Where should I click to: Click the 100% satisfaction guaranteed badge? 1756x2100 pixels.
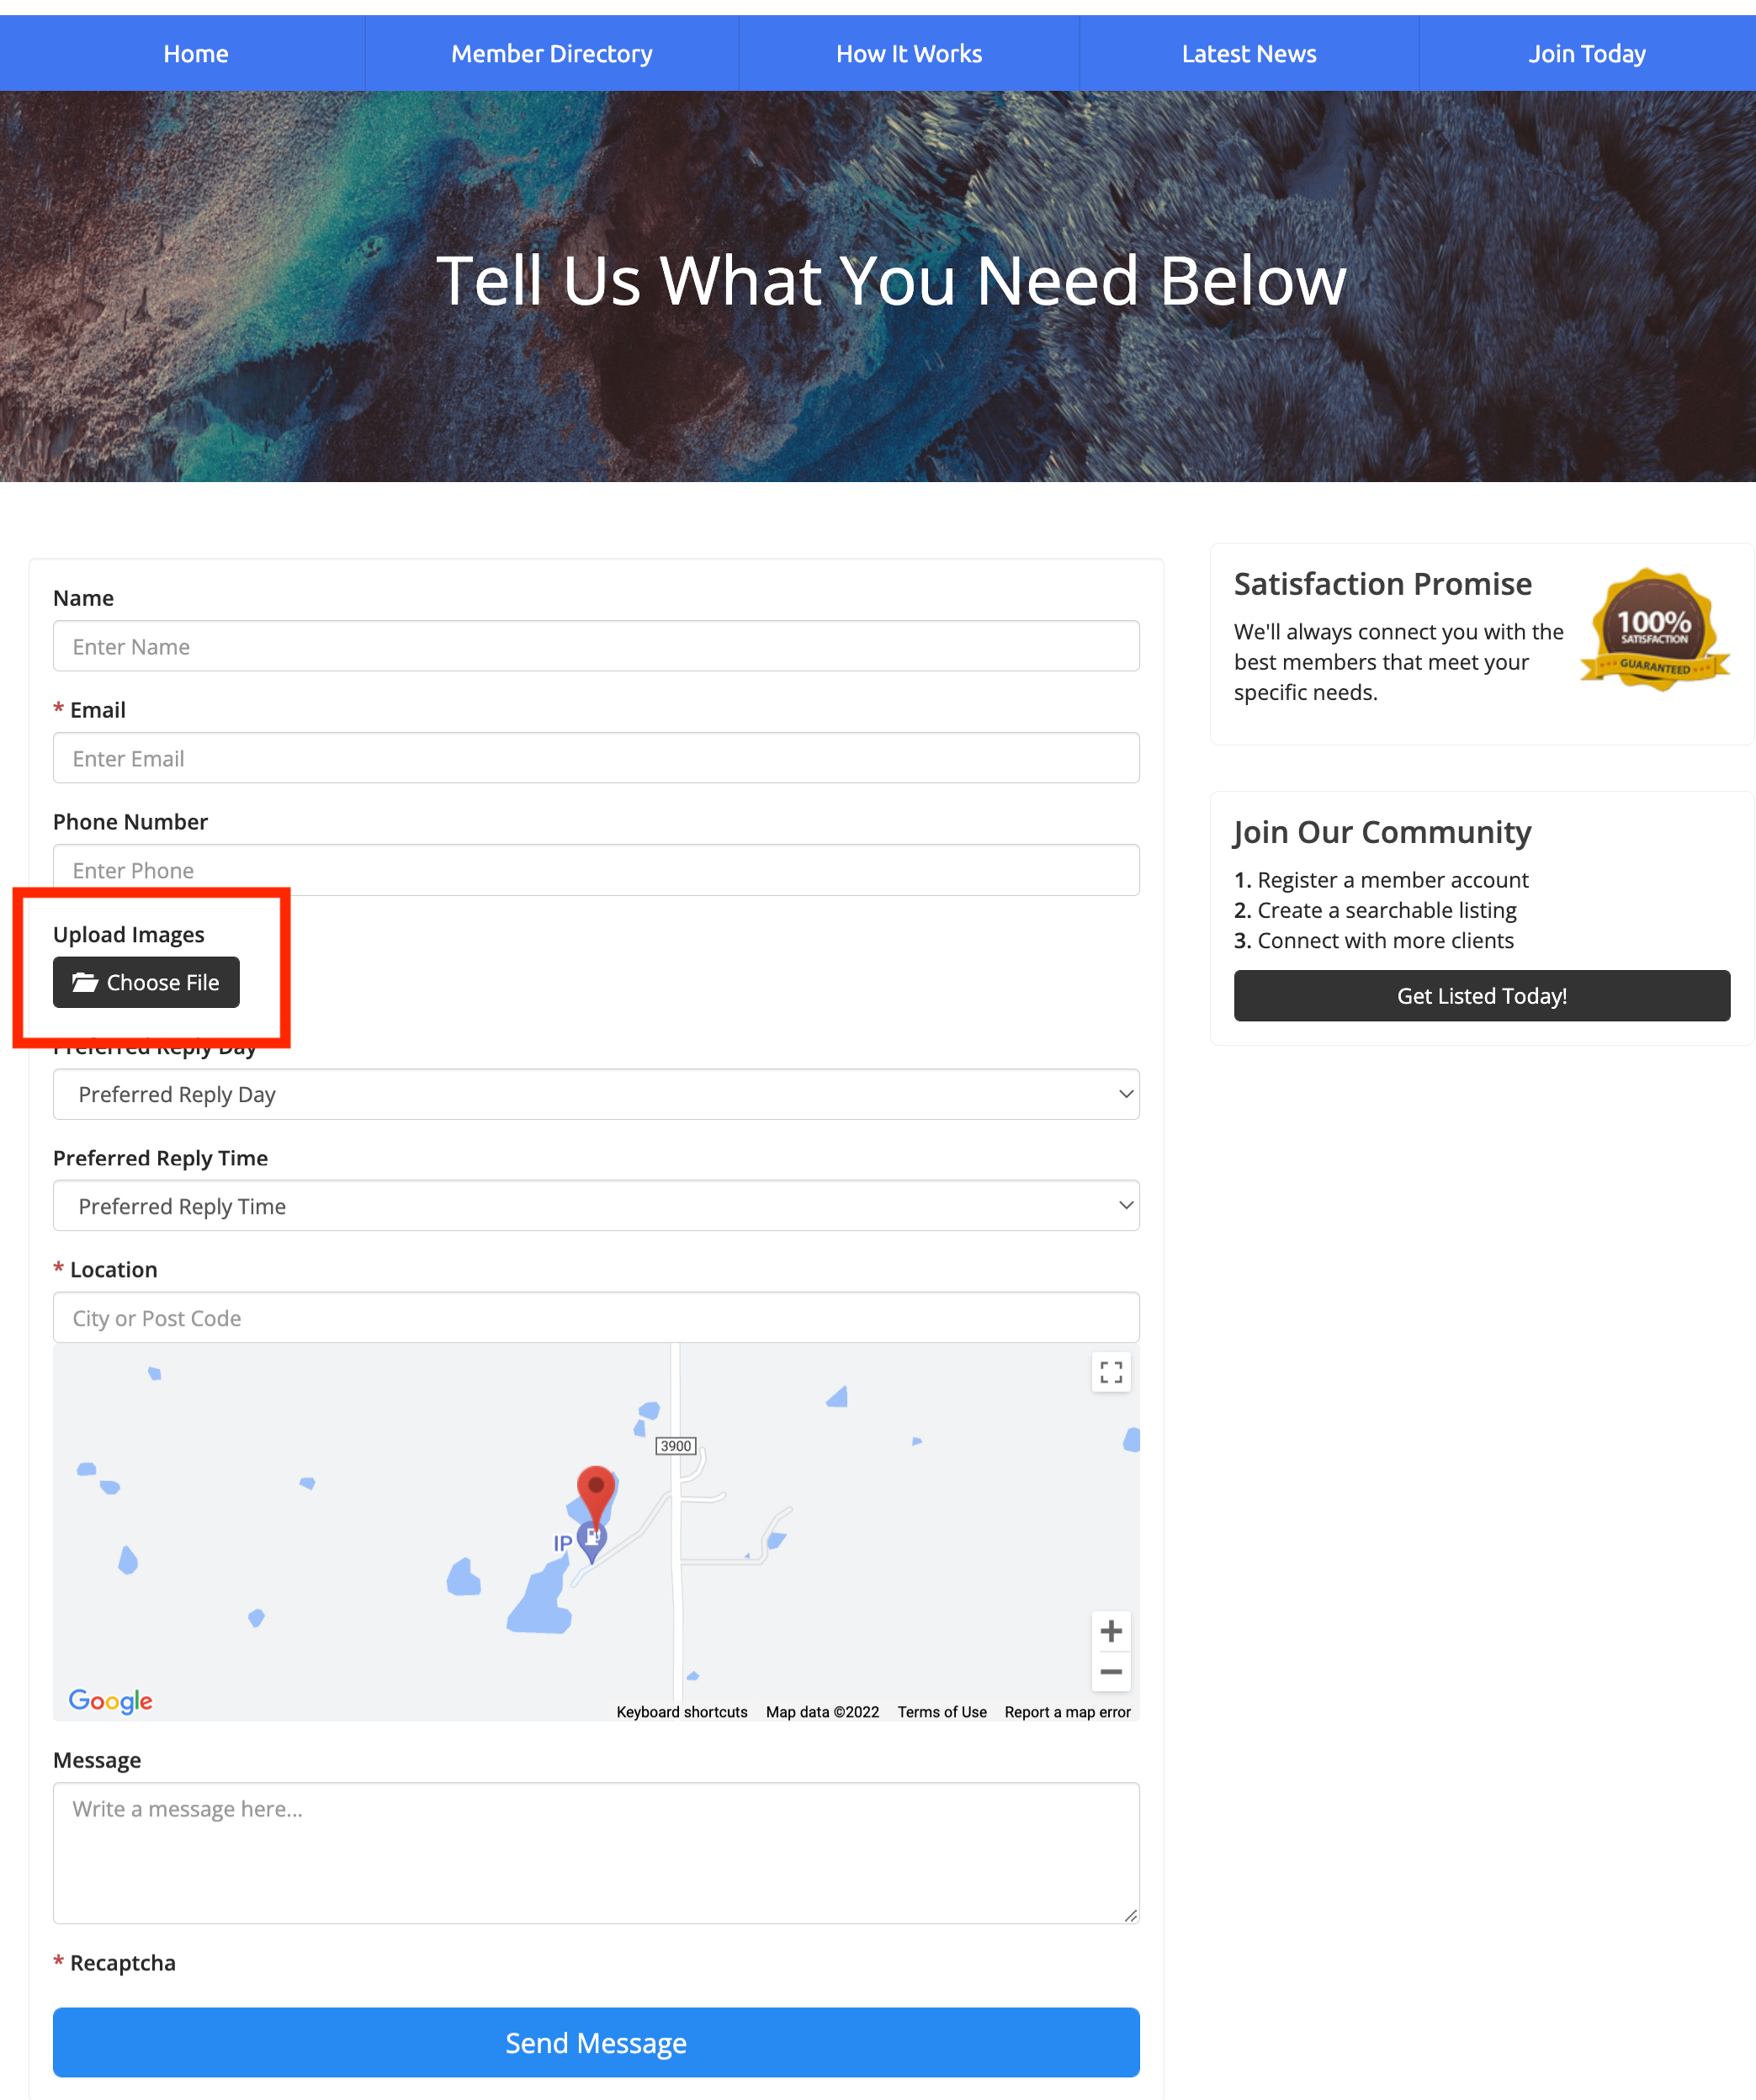pos(1653,631)
